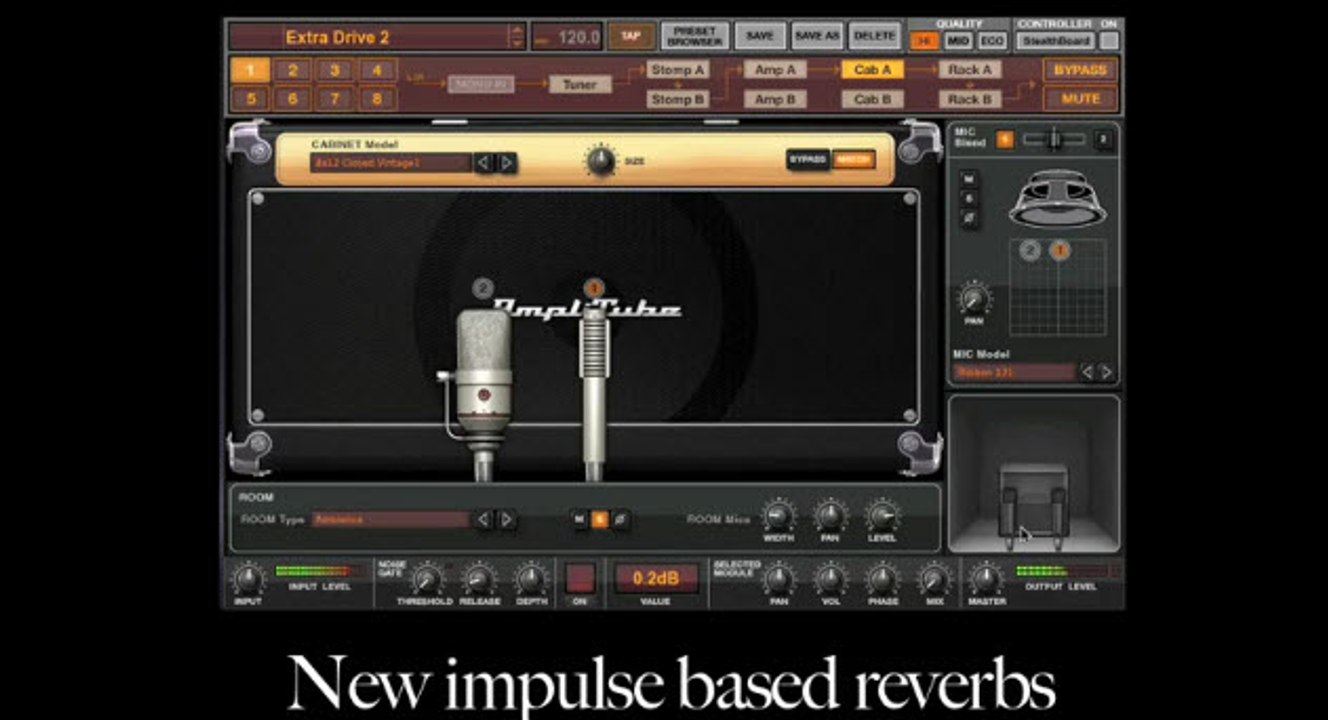Click the global BYPASS button
The image size is (1328, 720).
pos(1081,70)
